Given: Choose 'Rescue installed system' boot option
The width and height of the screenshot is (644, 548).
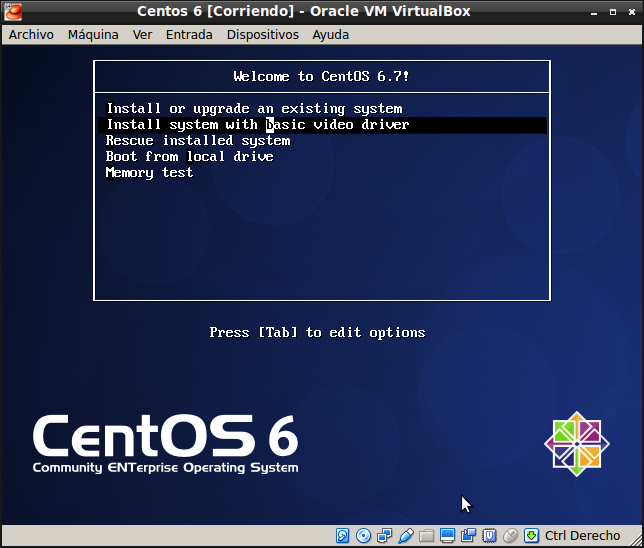Looking at the screenshot, I should tap(198, 141).
